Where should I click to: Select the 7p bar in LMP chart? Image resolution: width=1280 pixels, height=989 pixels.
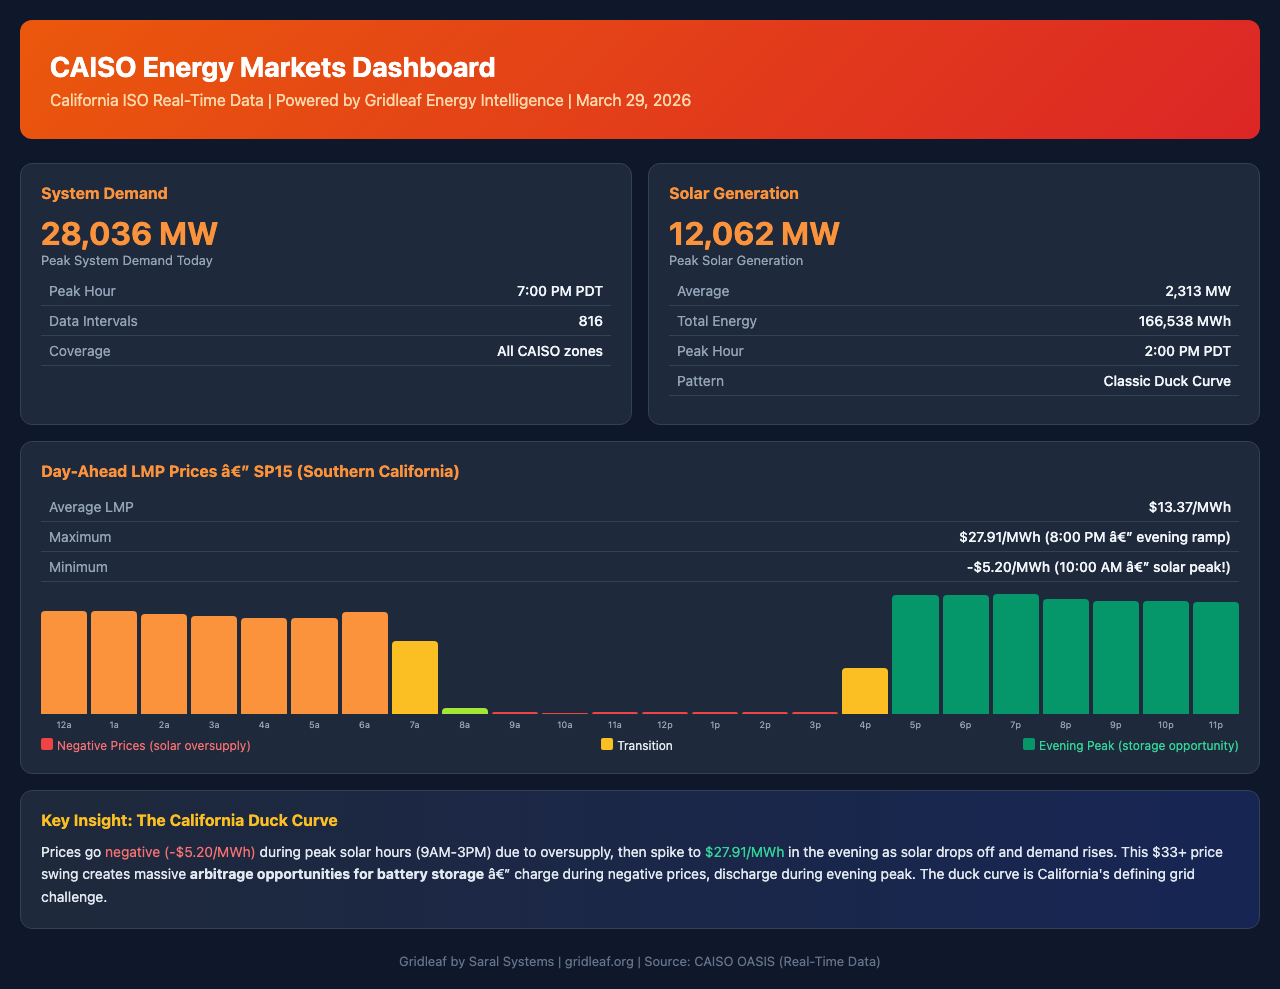coord(1015,653)
